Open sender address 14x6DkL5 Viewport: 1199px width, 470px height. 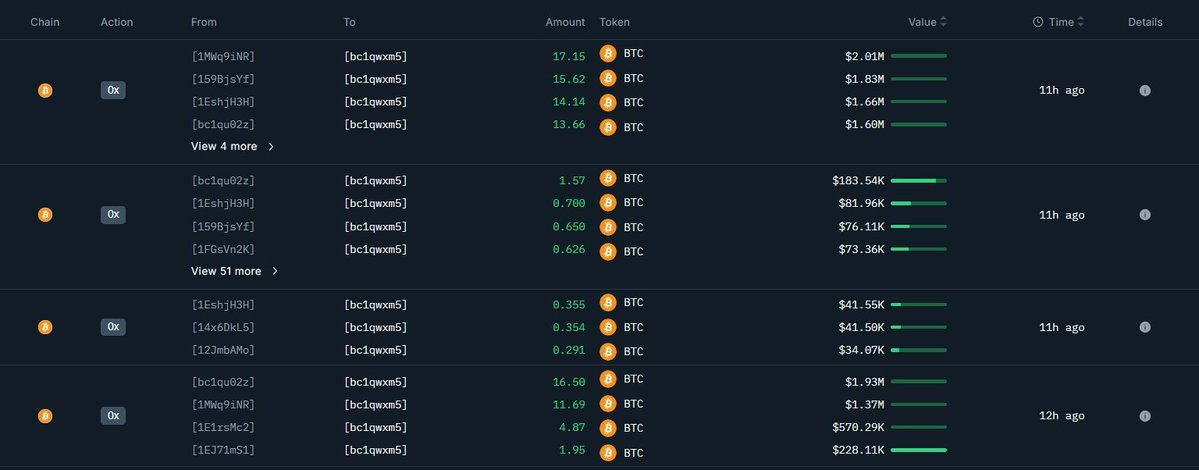point(223,328)
